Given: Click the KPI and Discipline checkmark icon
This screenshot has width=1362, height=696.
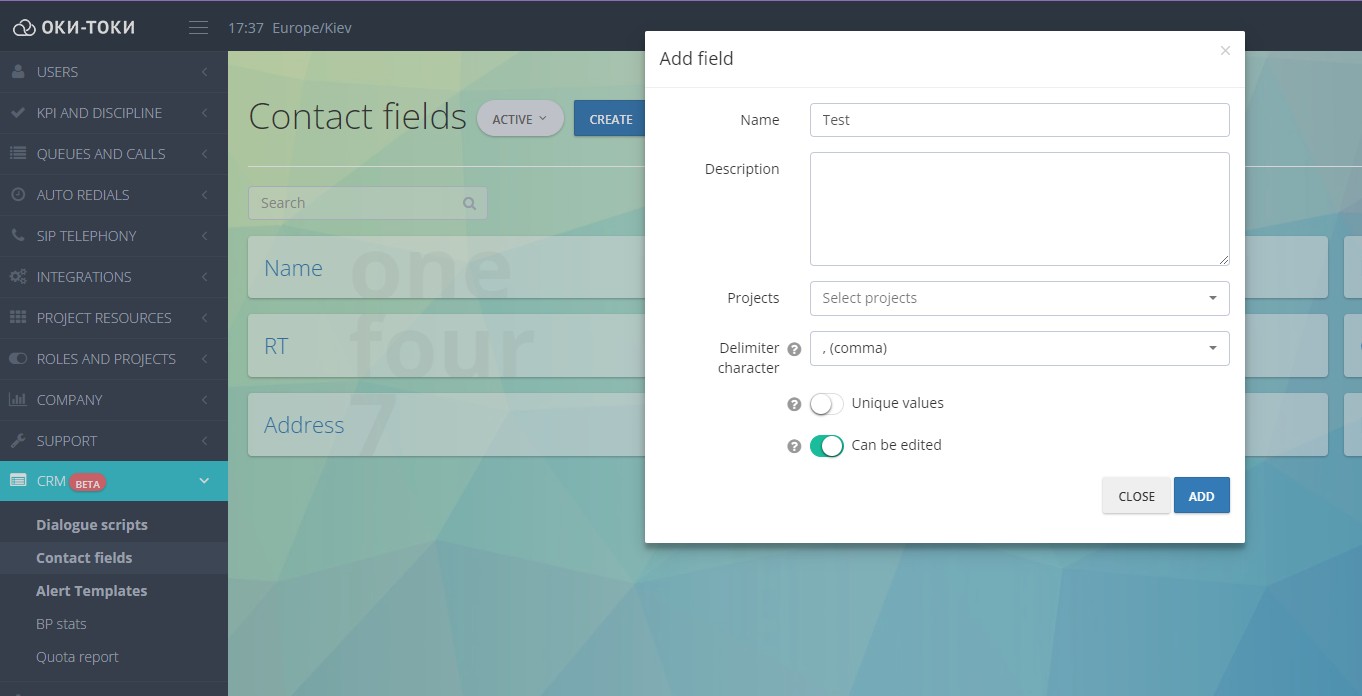Looking at the screenshot, I should [18, 113].
